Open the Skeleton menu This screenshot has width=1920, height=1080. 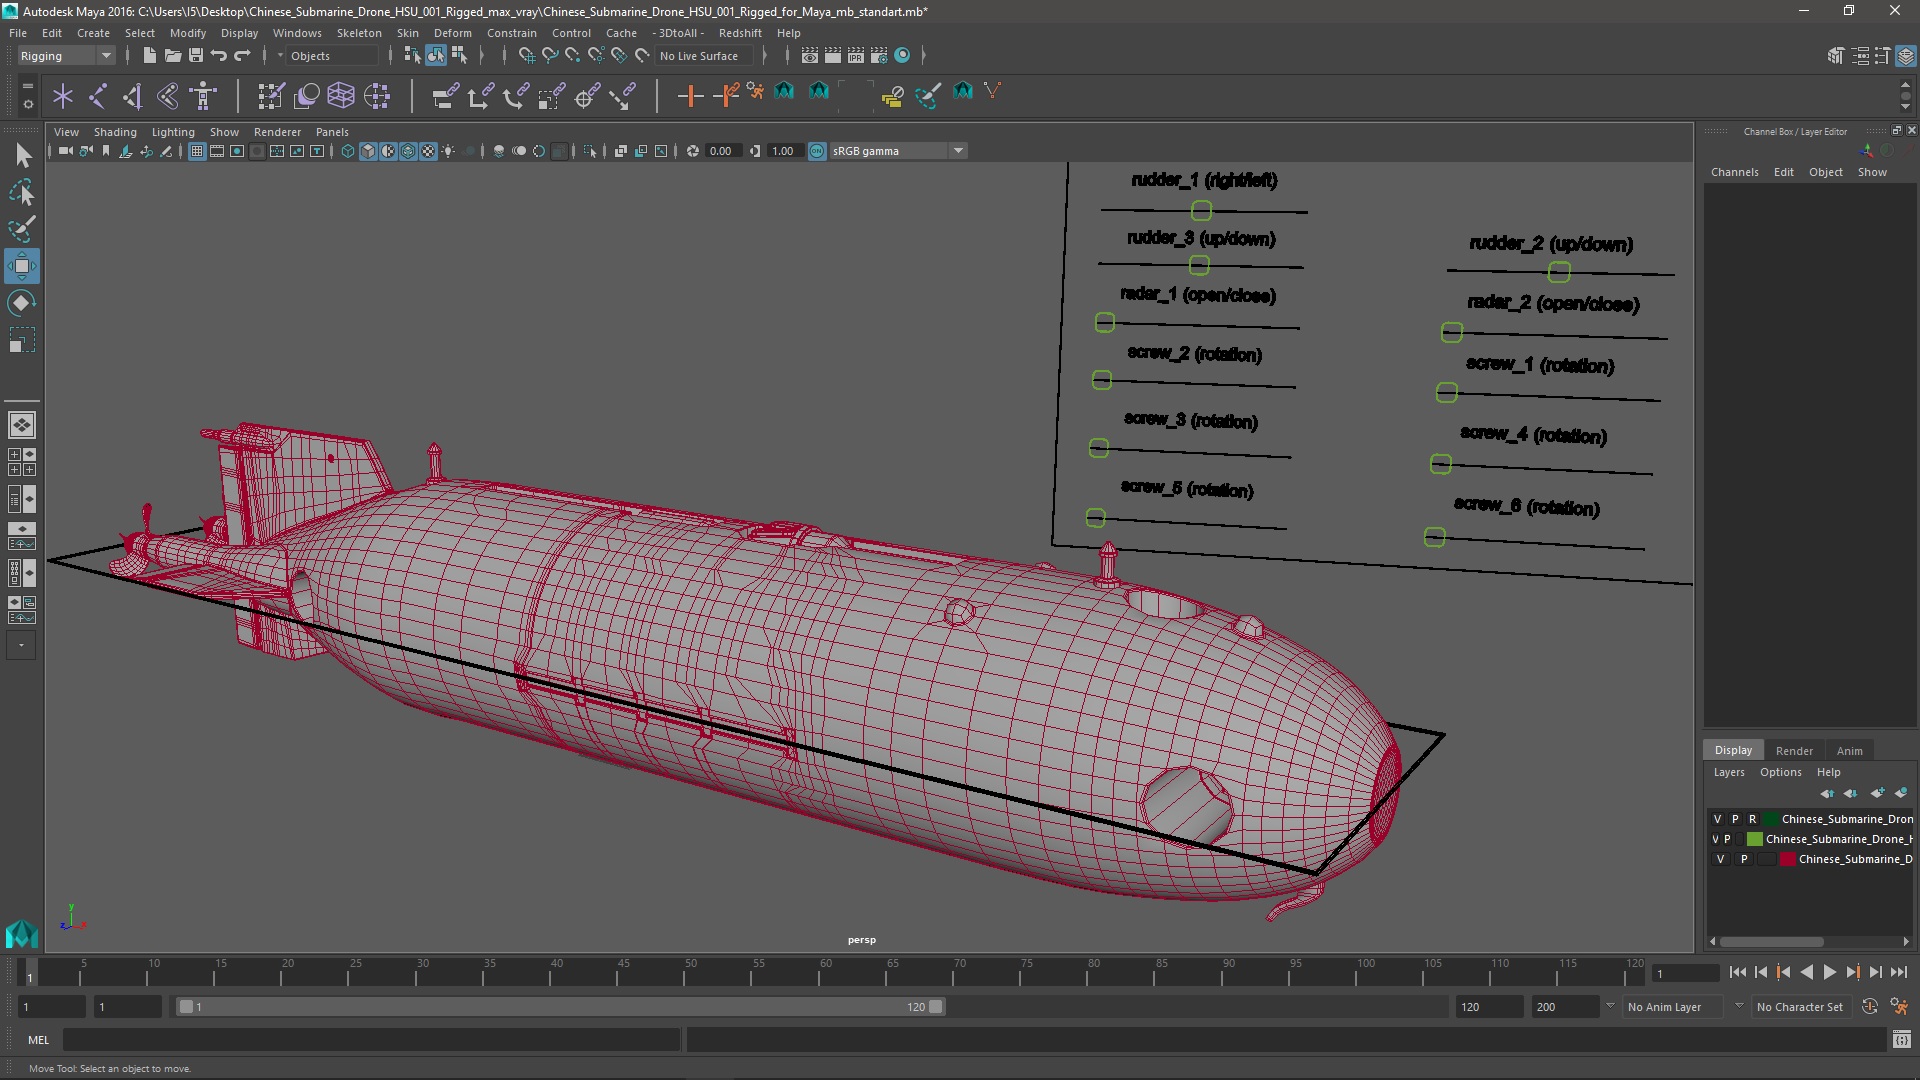[x=358, y=33]
